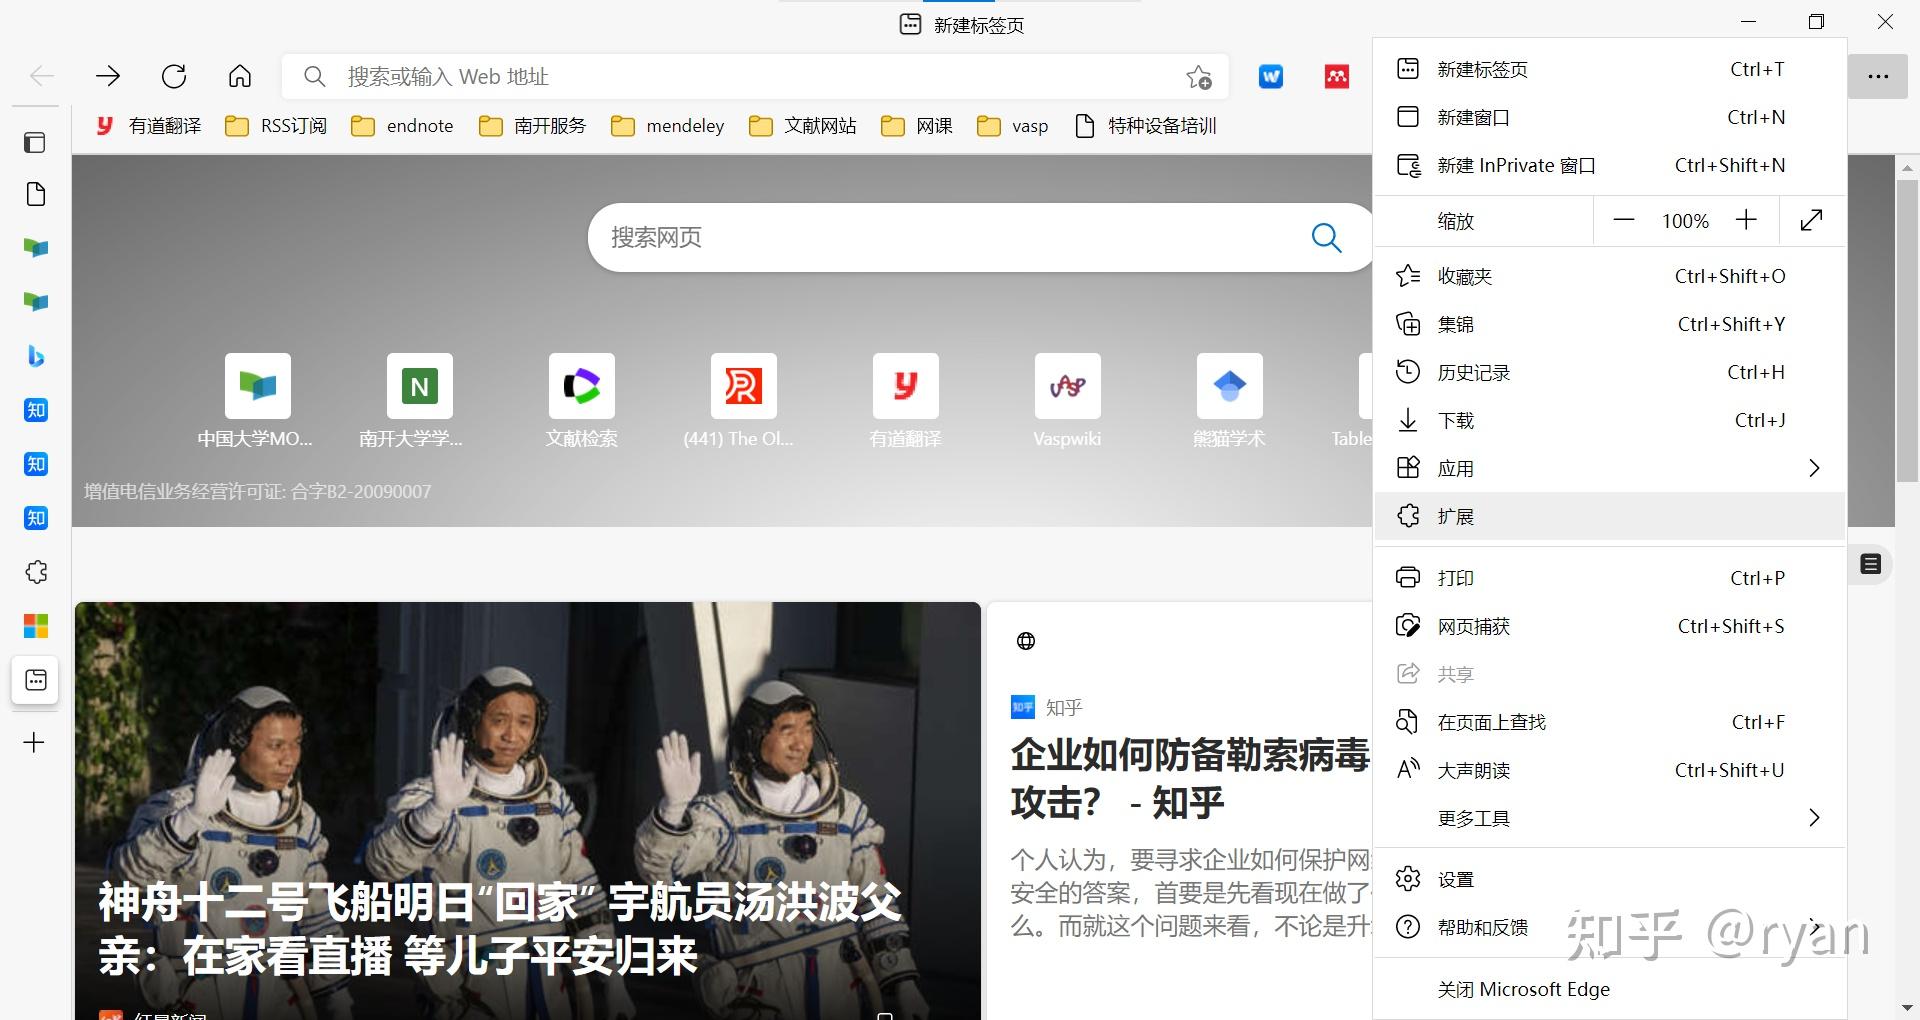Open the mendeley bookmark folder
Screen dimensions: 1920x1020
(667, 126)
